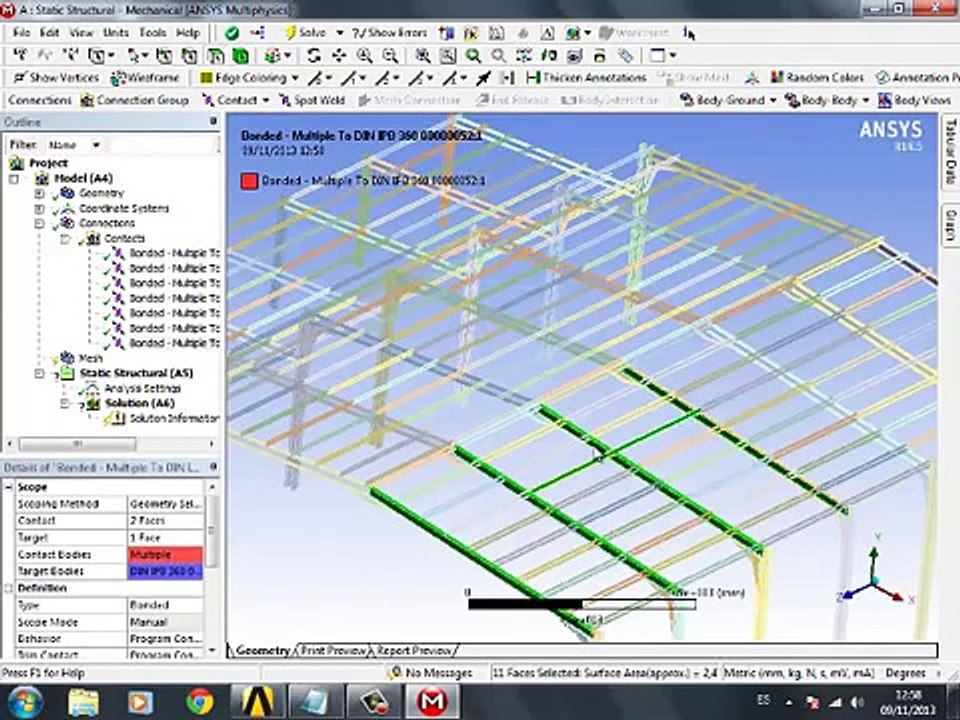Collapse the Solution (A6) node
This screenshot has width=960, height=720.
[65, 403]
